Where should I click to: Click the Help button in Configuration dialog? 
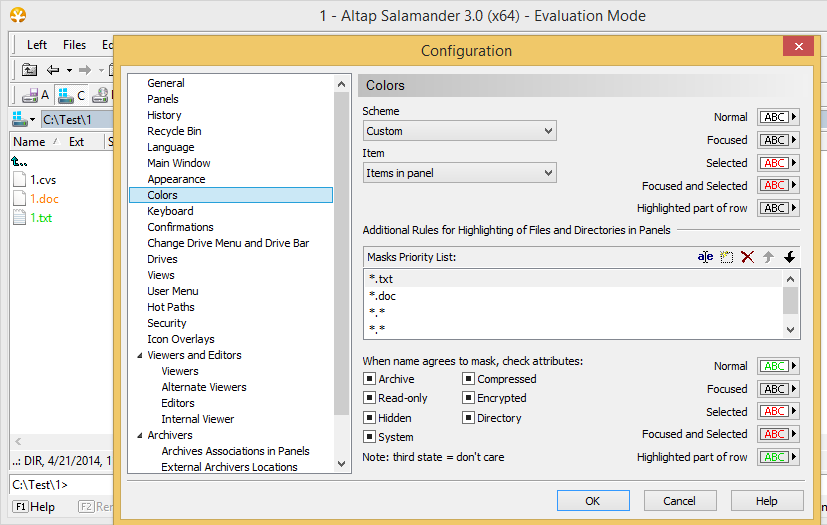click(766, 501)
